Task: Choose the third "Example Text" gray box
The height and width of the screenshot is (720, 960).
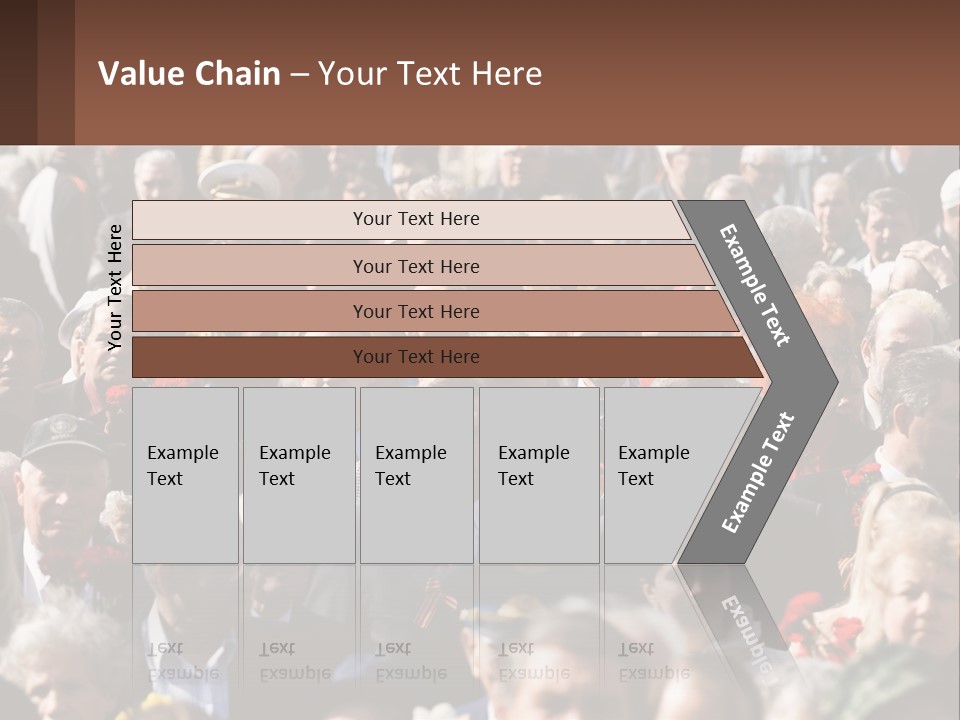Action: pos(415,475)
